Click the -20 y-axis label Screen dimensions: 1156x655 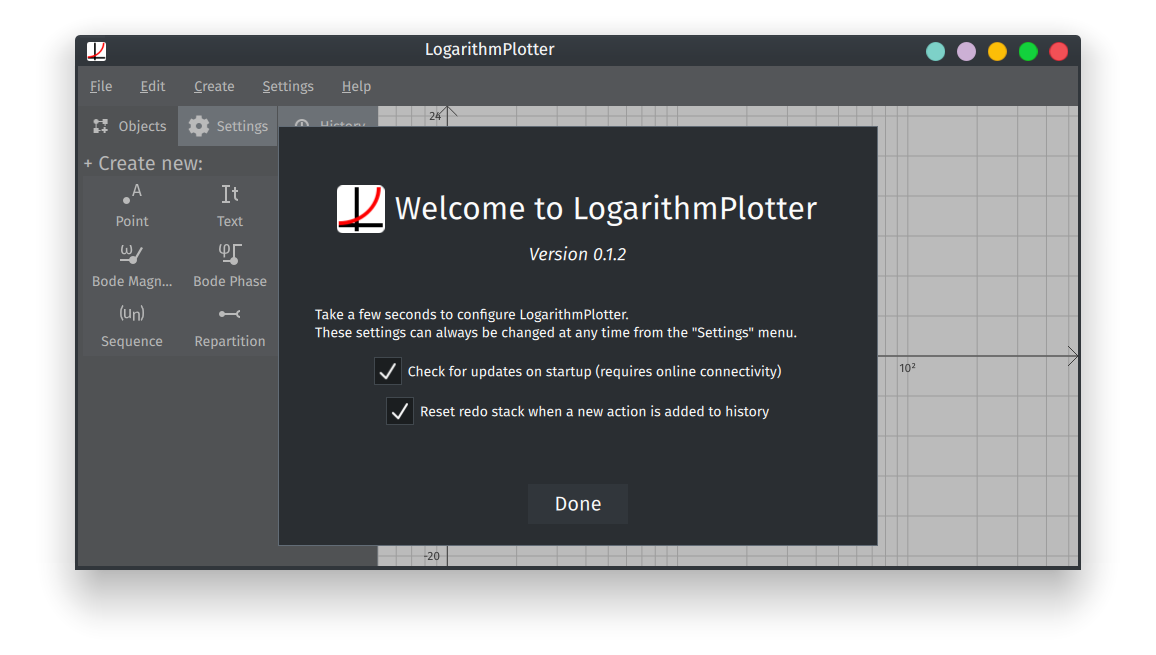(x=432, y=556)
